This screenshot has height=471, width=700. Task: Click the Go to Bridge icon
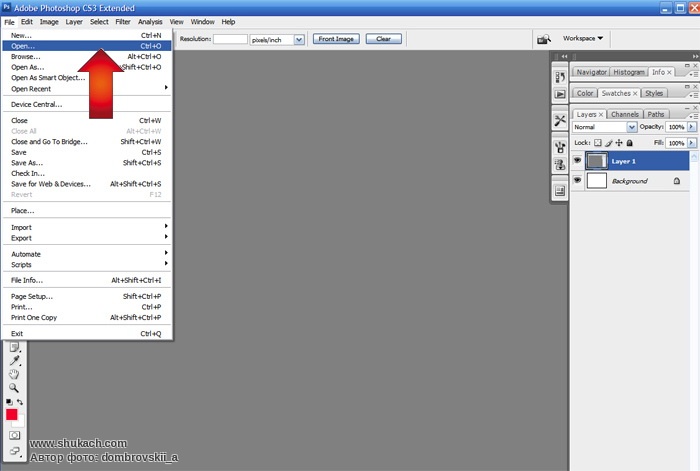click(x=544, y=39)
